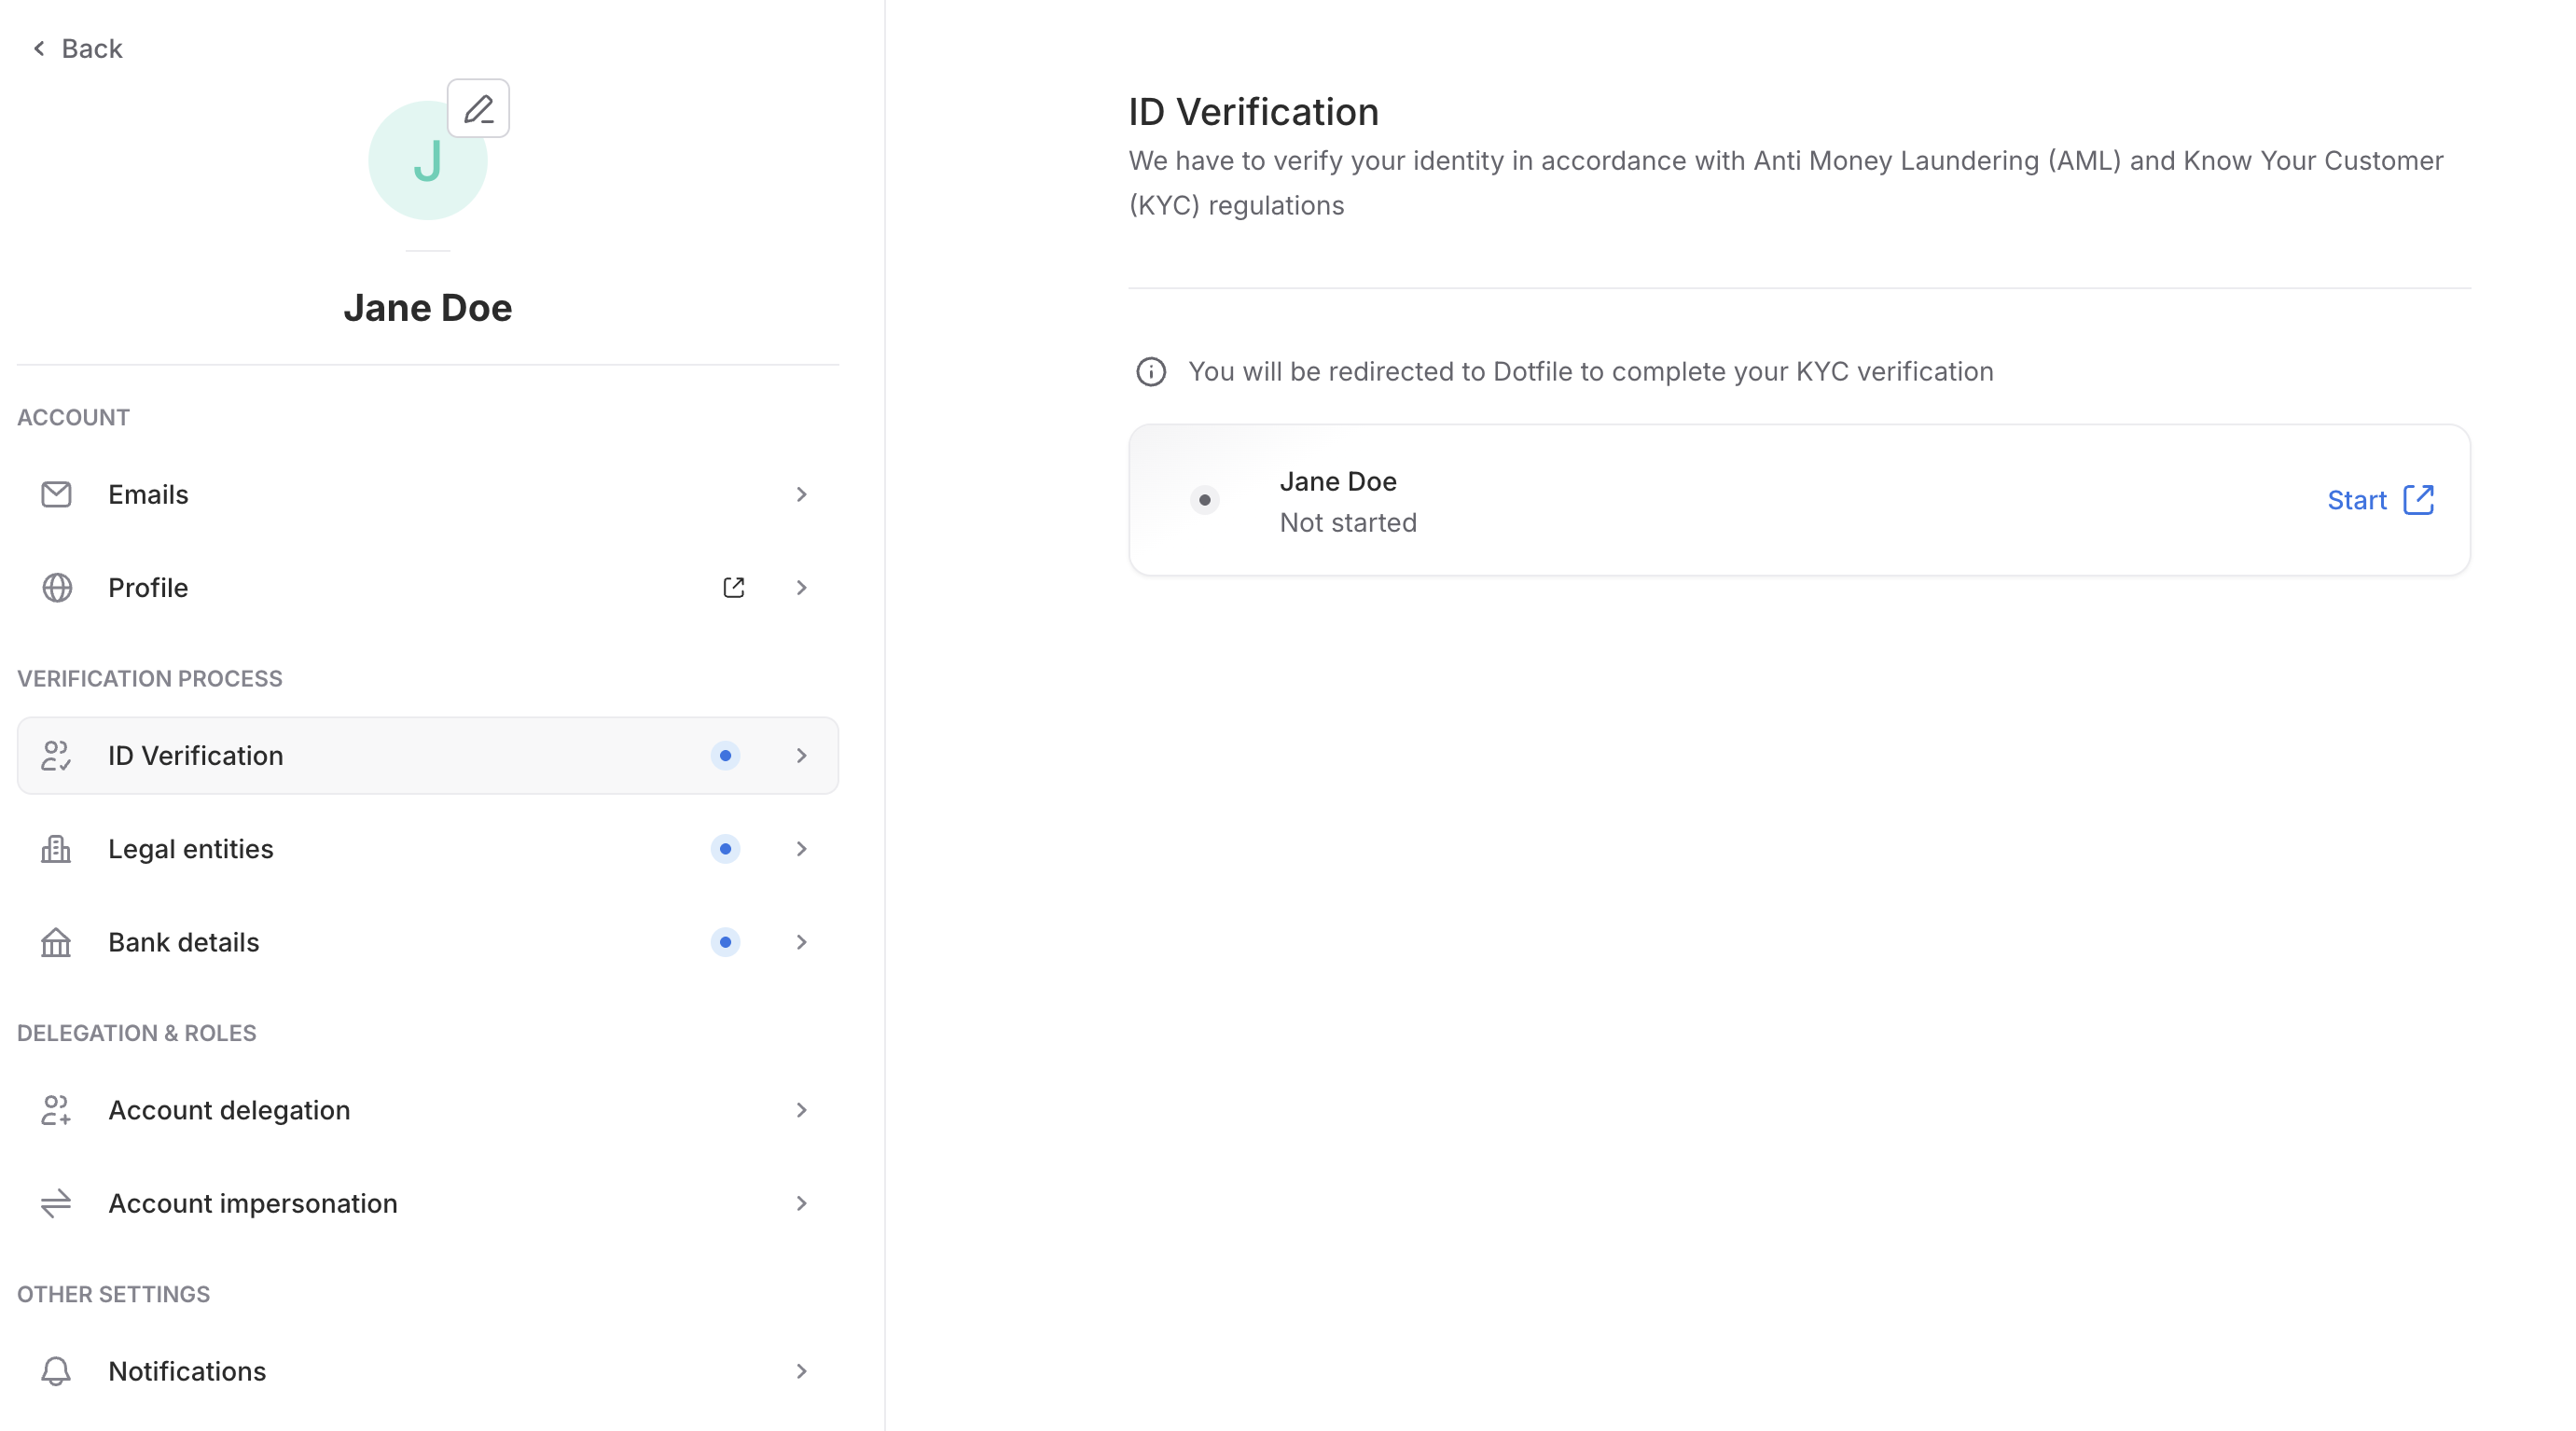Viewport: 2576px width, 1431px height.
Task: Expand Account impersonation with its chevron
Action: tap(801, 1203)
